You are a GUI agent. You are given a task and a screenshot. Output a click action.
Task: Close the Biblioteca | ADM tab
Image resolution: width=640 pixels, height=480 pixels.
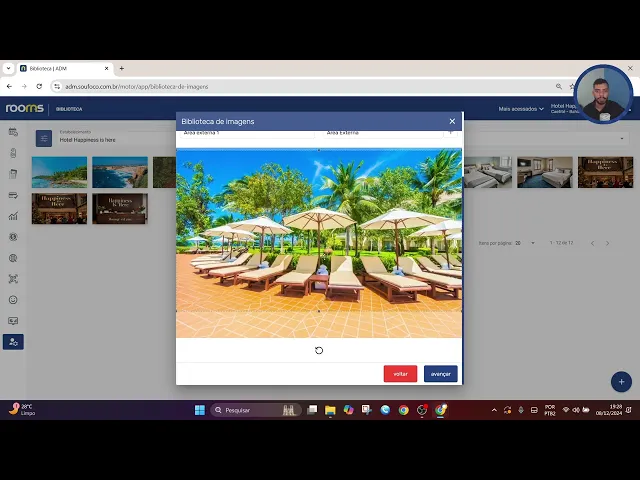click(x=107, y=69)
